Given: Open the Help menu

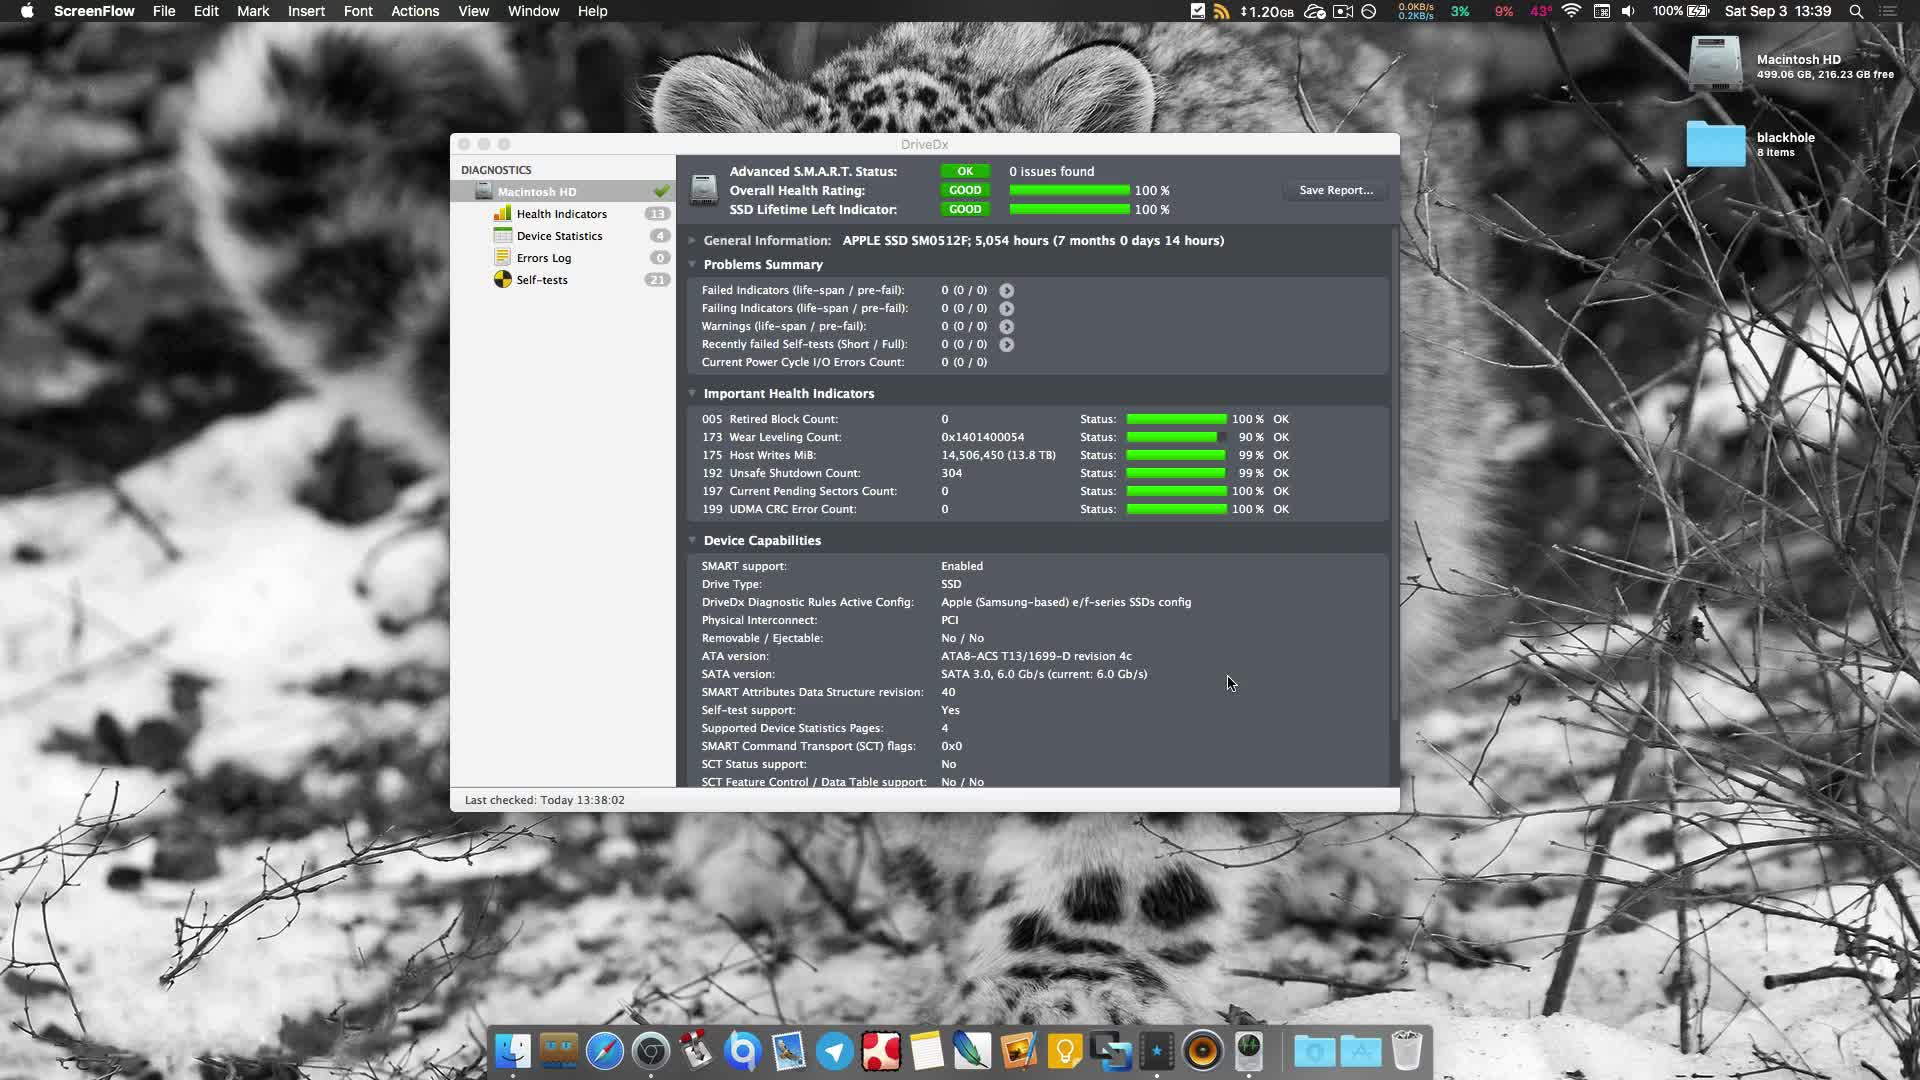Looking at the screenshot, I should pos(592,11).
